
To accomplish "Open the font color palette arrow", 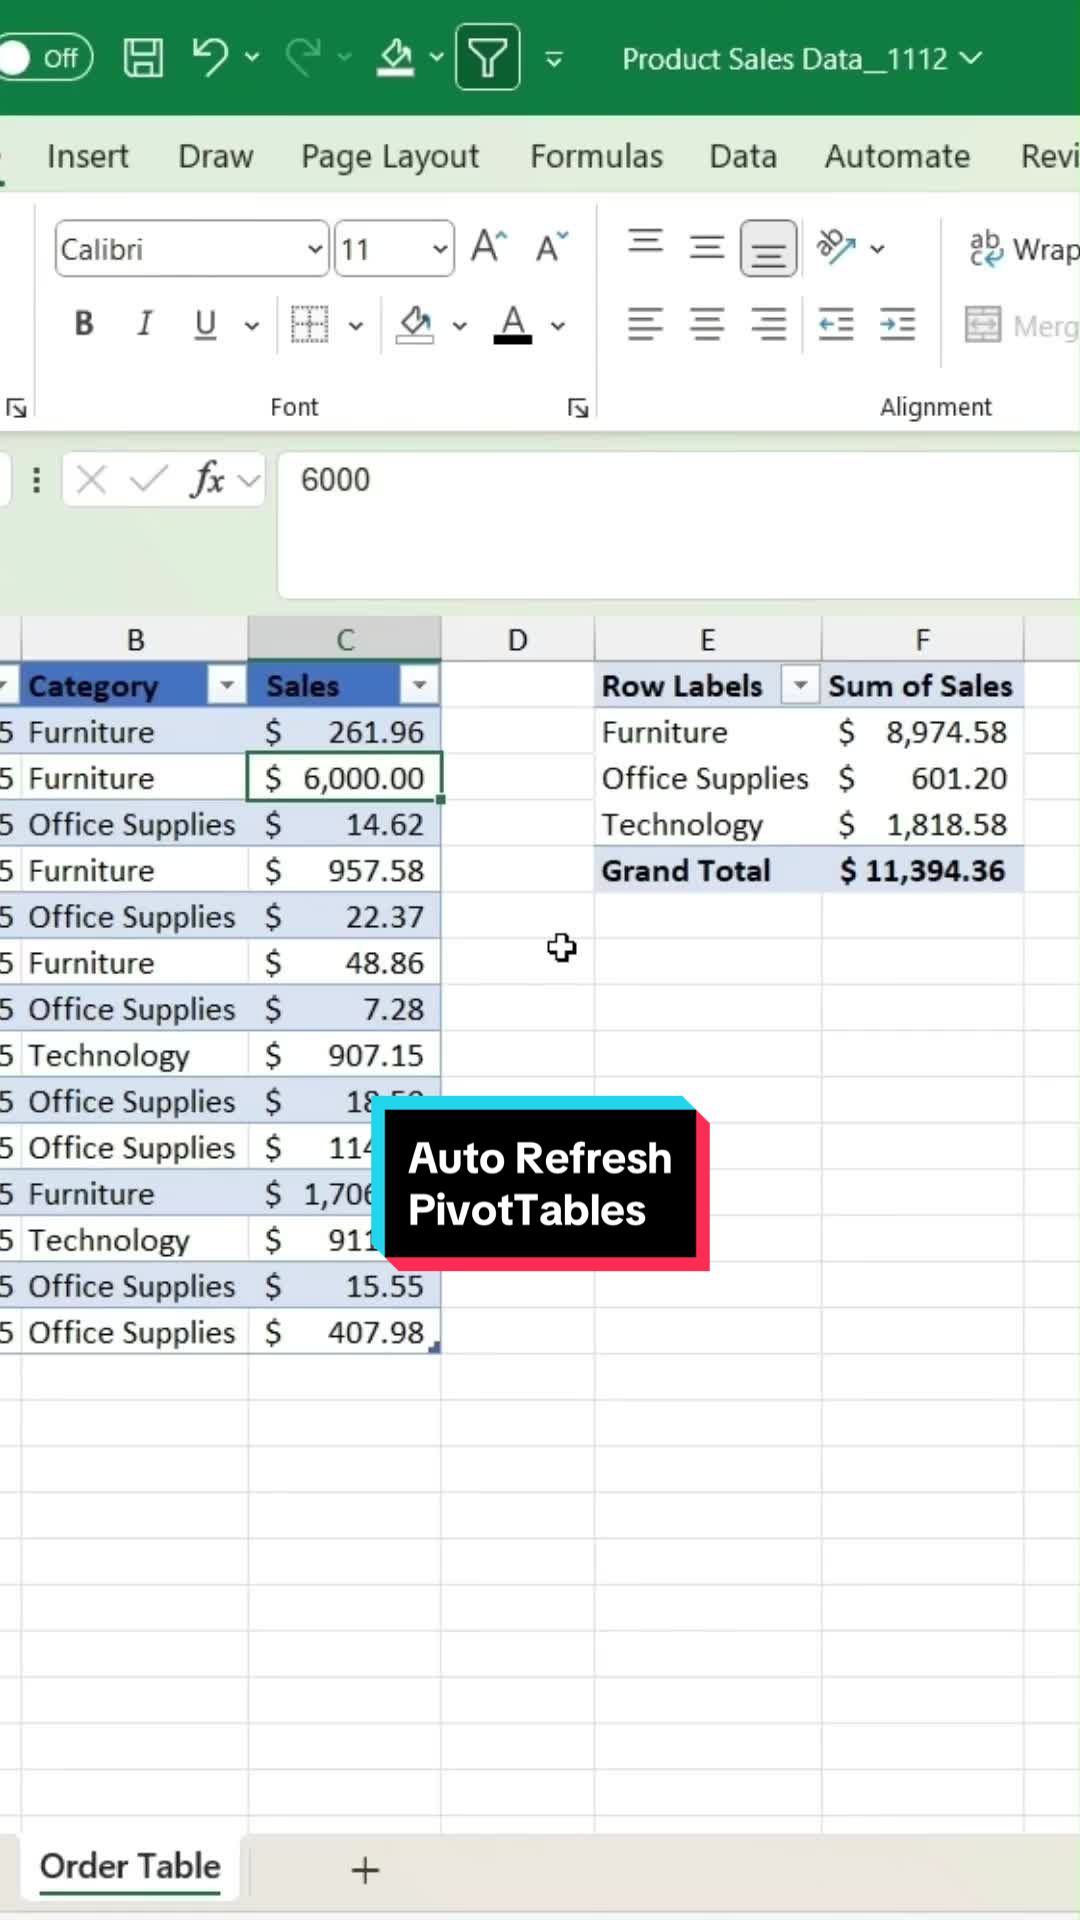I will coord(558,325).
